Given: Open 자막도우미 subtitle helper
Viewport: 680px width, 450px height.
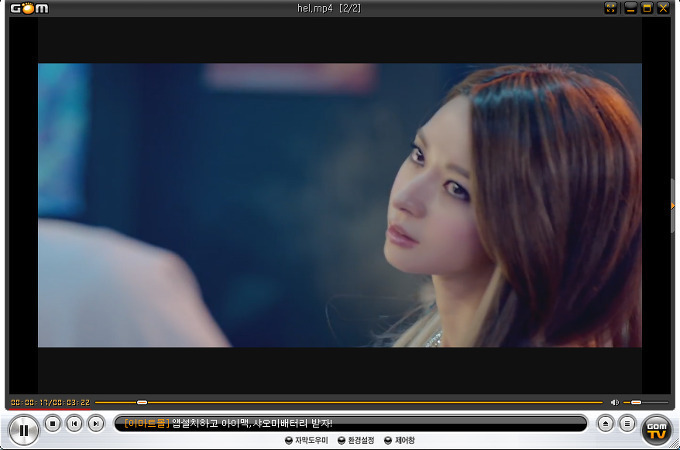Looking at the screenshot, I should pos(307,440).
